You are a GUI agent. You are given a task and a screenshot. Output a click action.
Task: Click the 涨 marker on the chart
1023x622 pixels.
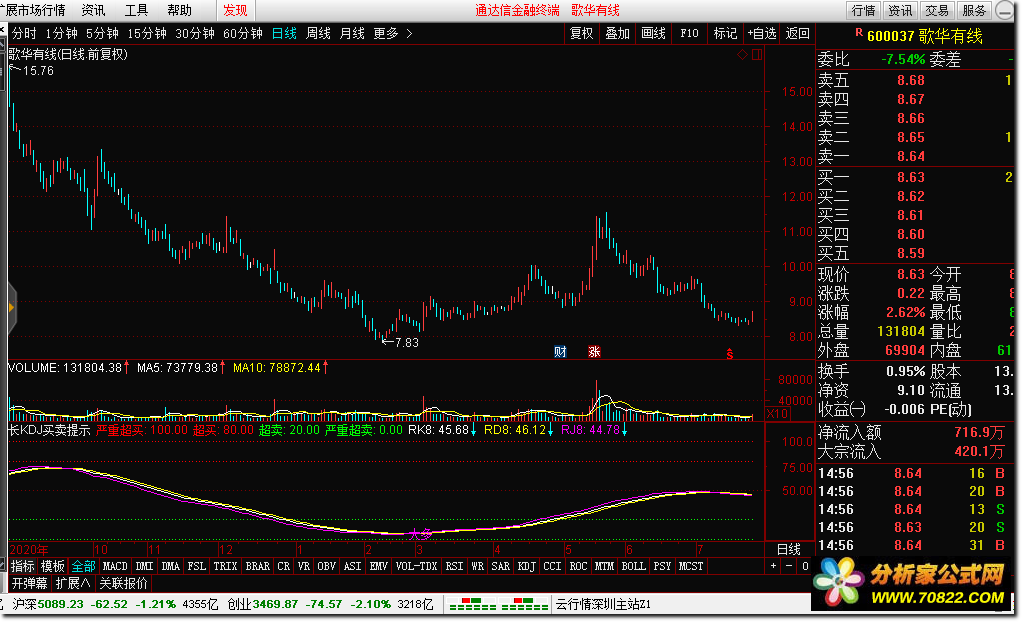(x=594, y=352)
